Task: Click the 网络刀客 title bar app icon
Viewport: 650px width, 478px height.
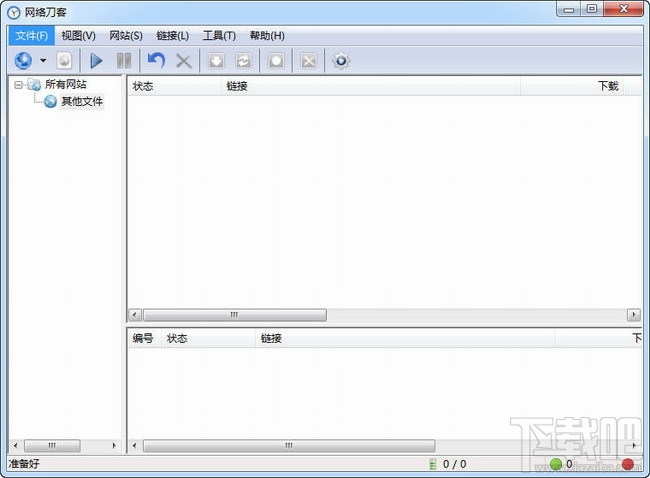Action: (x=13, y=12)
